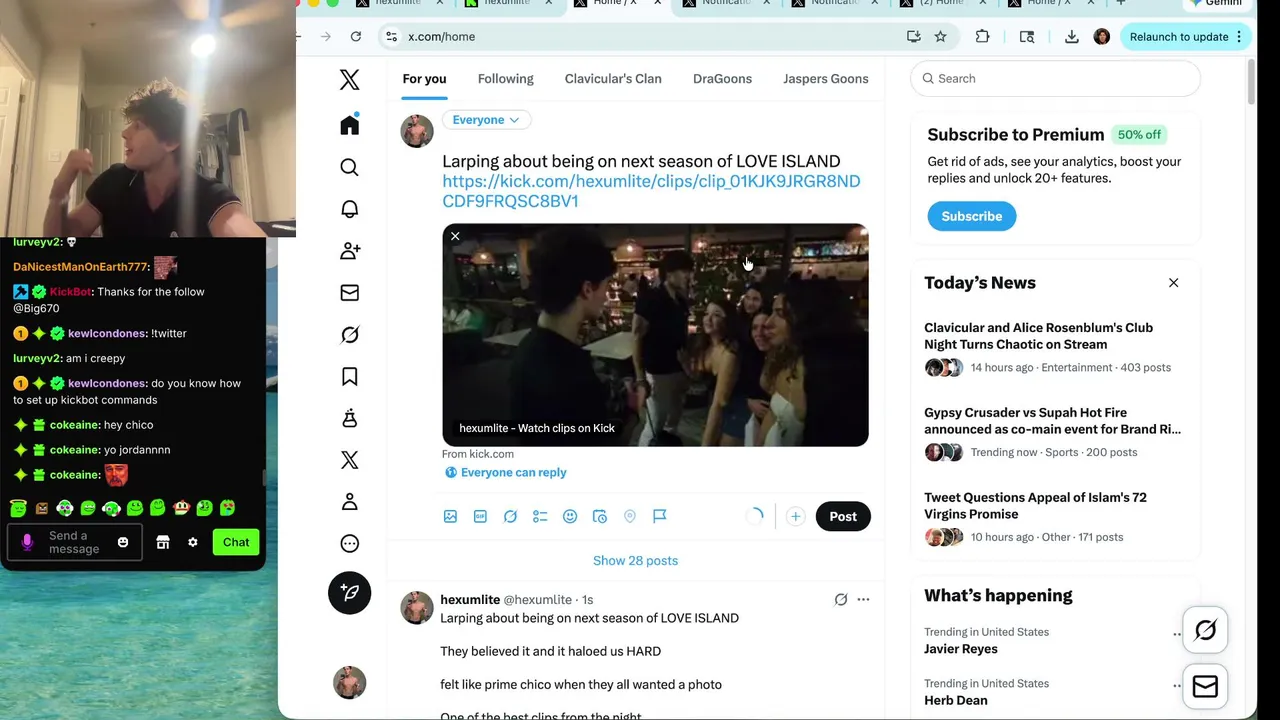The height and width of the screenshot is (720, 1280).
Task: Open Profile person icon in sidebar
Action: coord(349,502)
